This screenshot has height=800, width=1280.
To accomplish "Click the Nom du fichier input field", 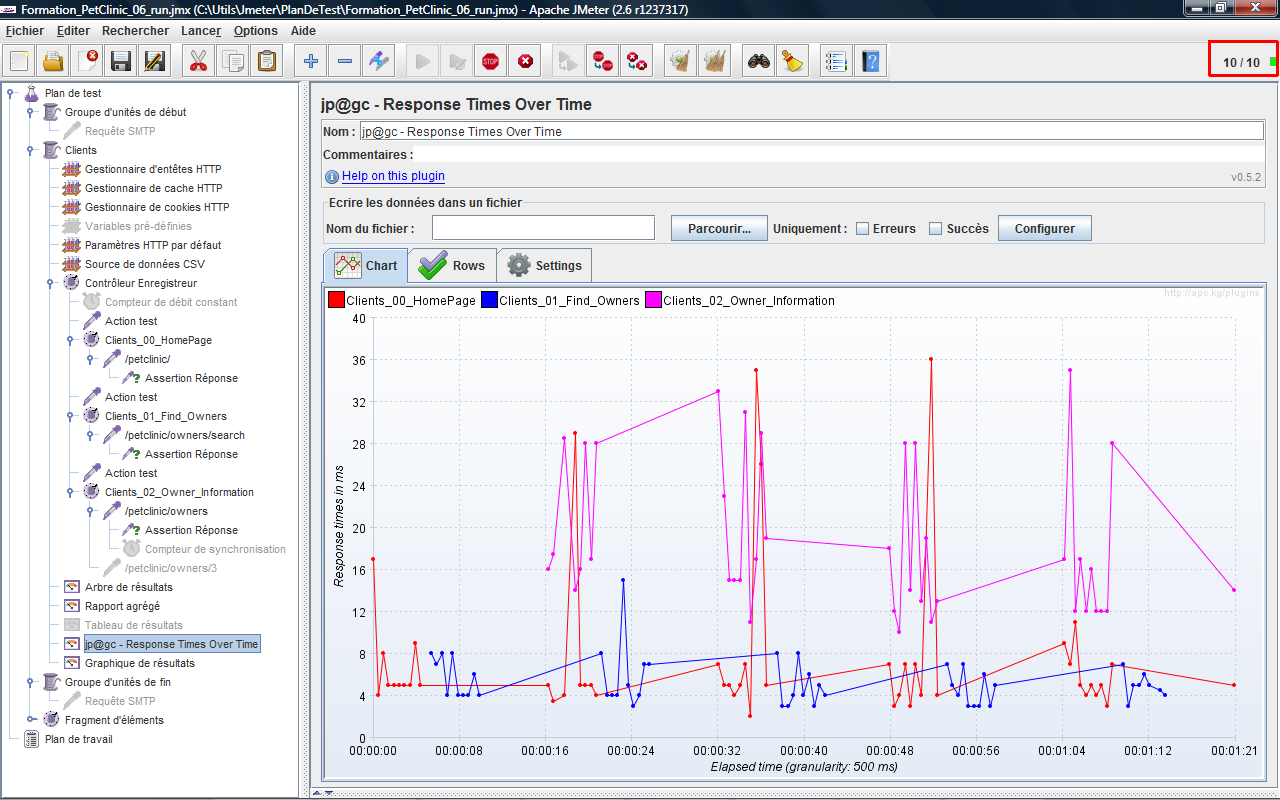I will 543,229.
